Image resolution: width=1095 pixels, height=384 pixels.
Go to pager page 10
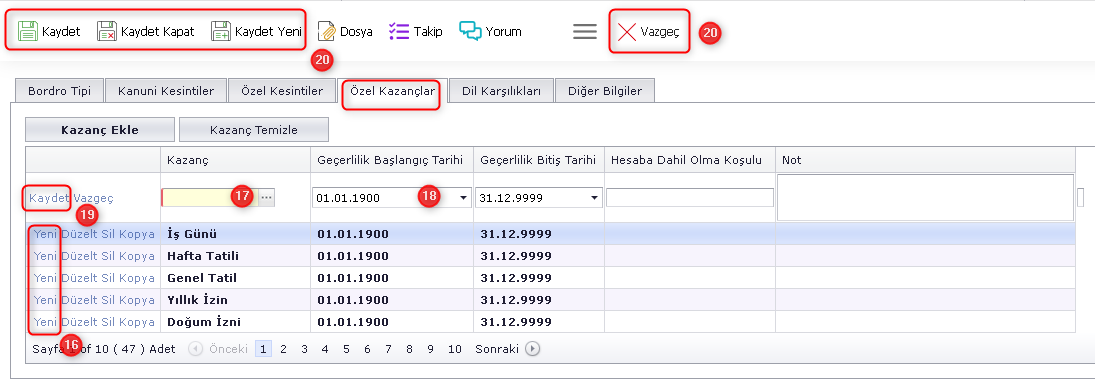[455, 348]
